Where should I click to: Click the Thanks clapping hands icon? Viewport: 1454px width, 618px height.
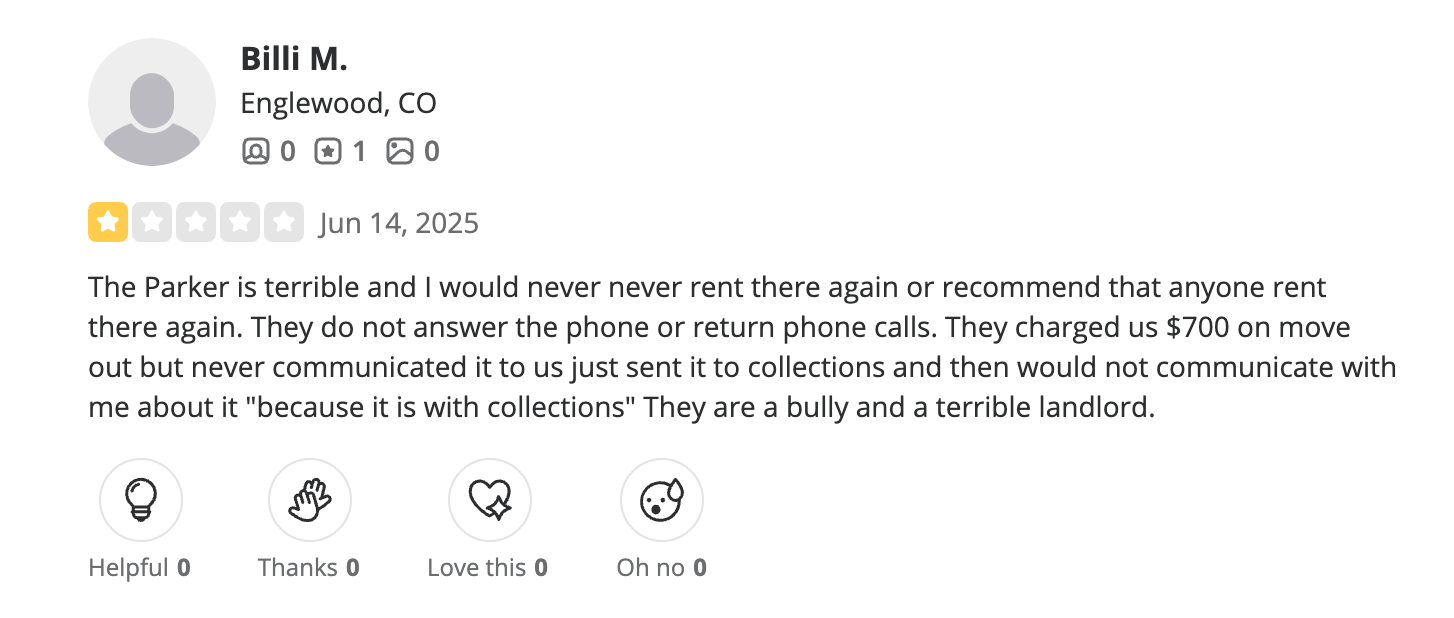tap(309, 499)
